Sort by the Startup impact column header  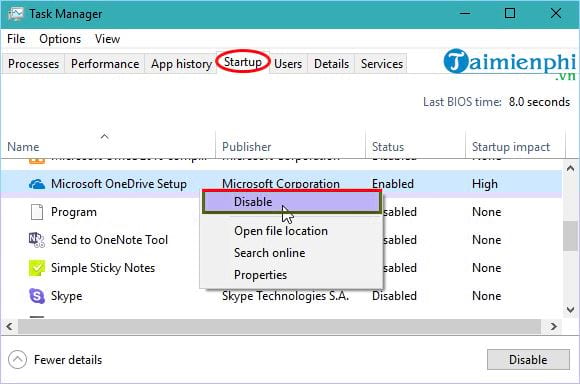coord(511,147)
